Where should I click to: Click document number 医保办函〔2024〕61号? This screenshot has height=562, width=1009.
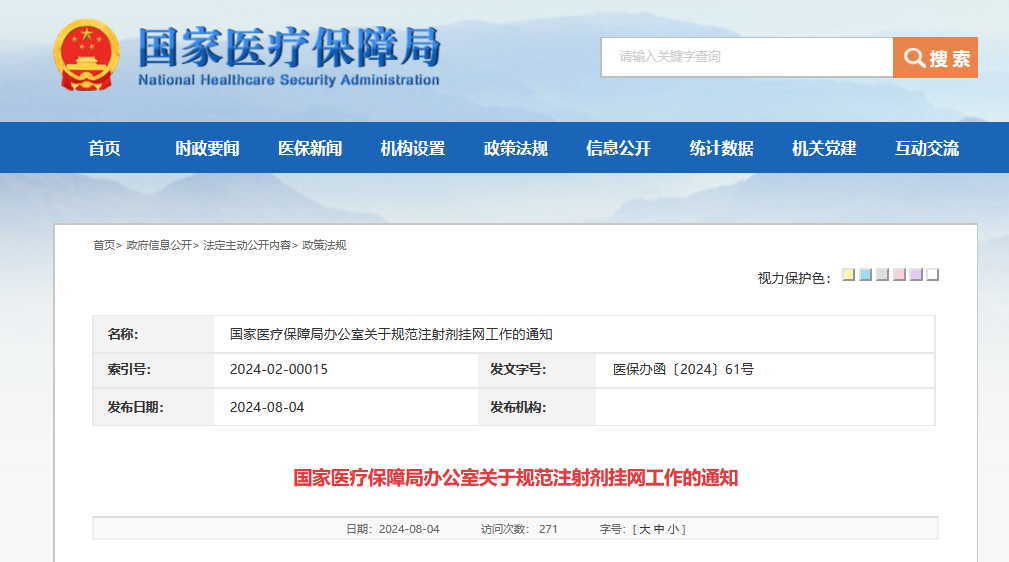[683, 370]
